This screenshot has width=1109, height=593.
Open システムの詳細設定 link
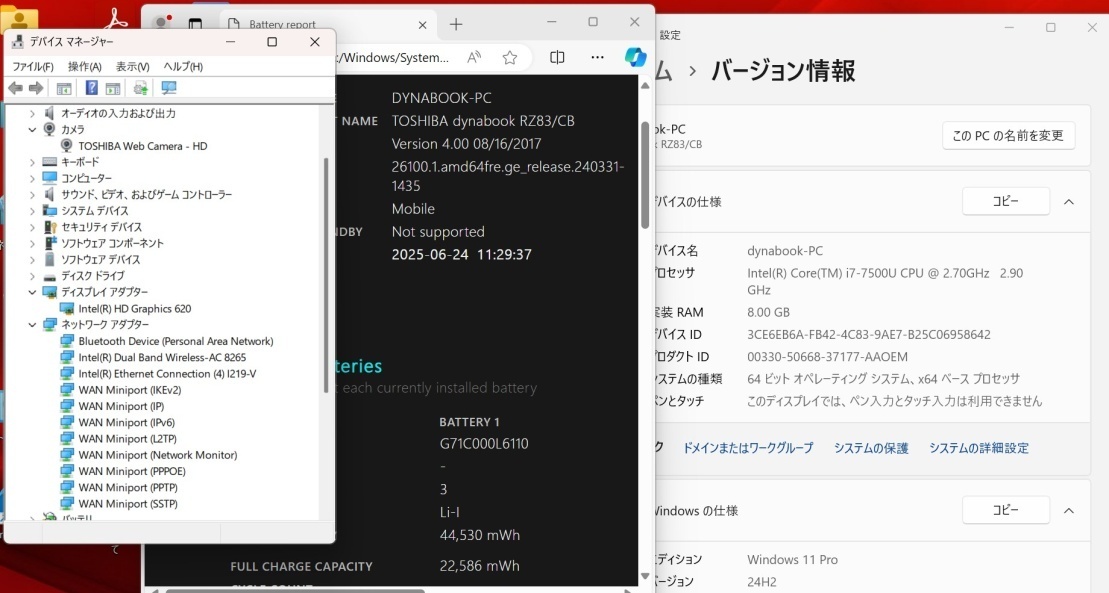point(979,448)
